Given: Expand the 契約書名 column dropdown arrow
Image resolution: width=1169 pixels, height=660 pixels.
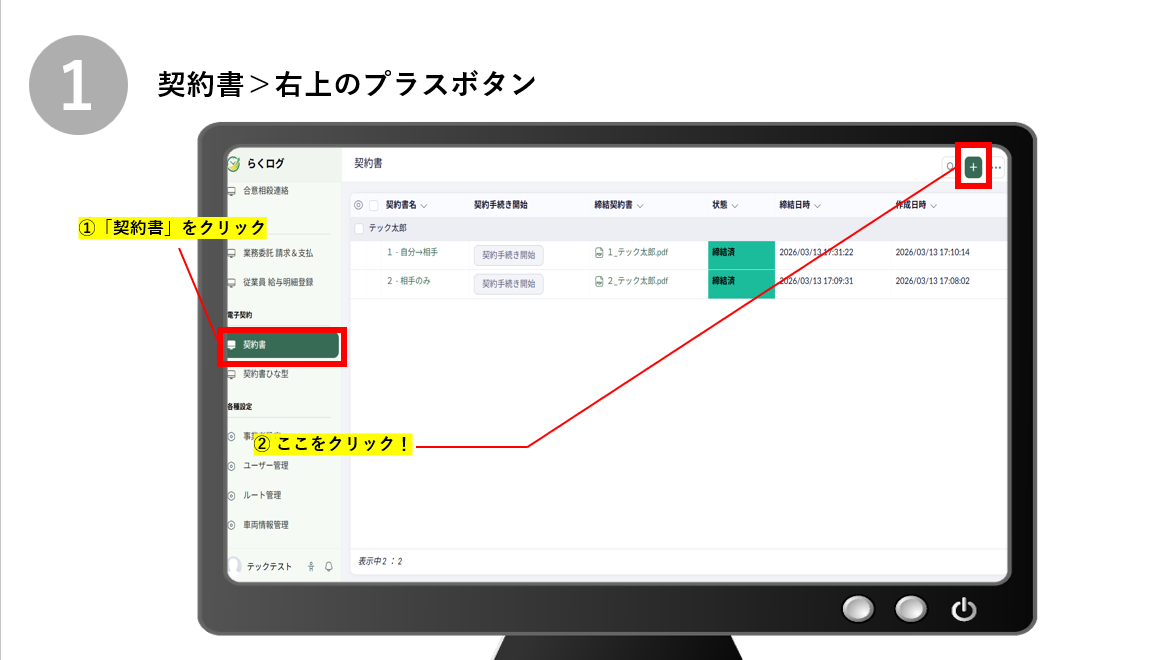Looking at the screenshot, I should click(424, 206).
